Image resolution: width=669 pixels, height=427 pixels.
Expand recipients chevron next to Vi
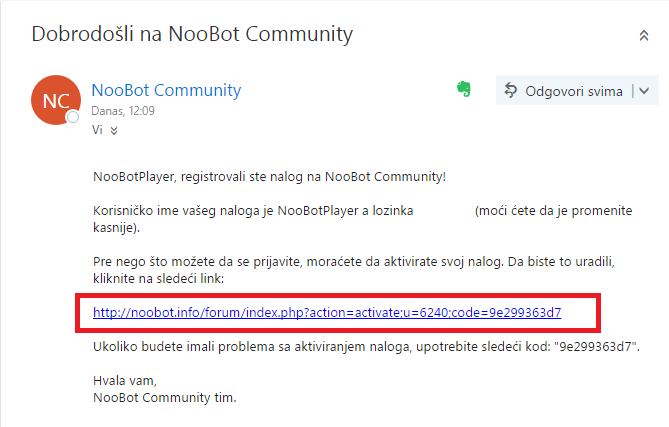click(113, 130)
